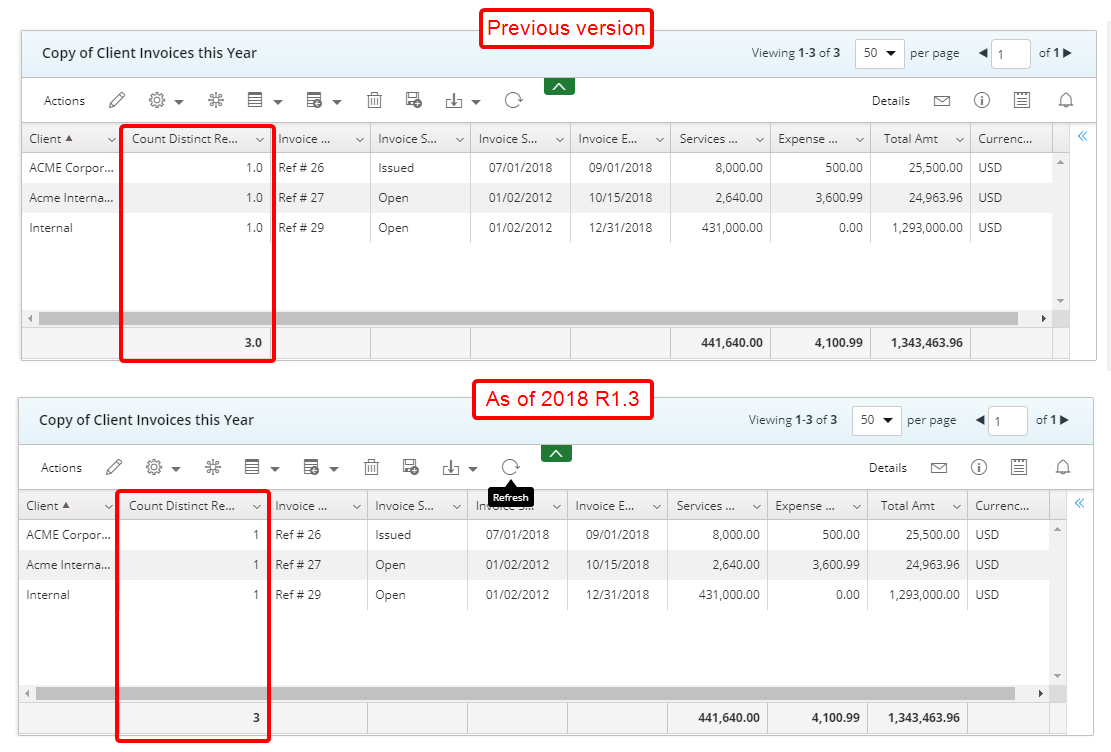
Task: Select Ref # 29 cell in bottom panel
Action: 298,595
